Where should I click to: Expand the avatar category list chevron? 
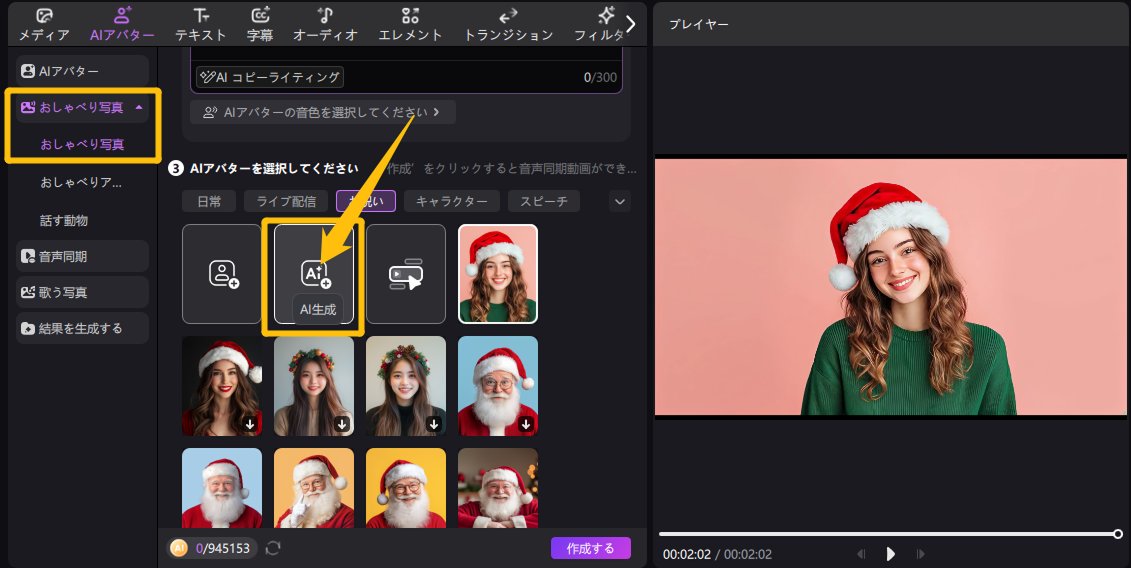tap(620, 202)
